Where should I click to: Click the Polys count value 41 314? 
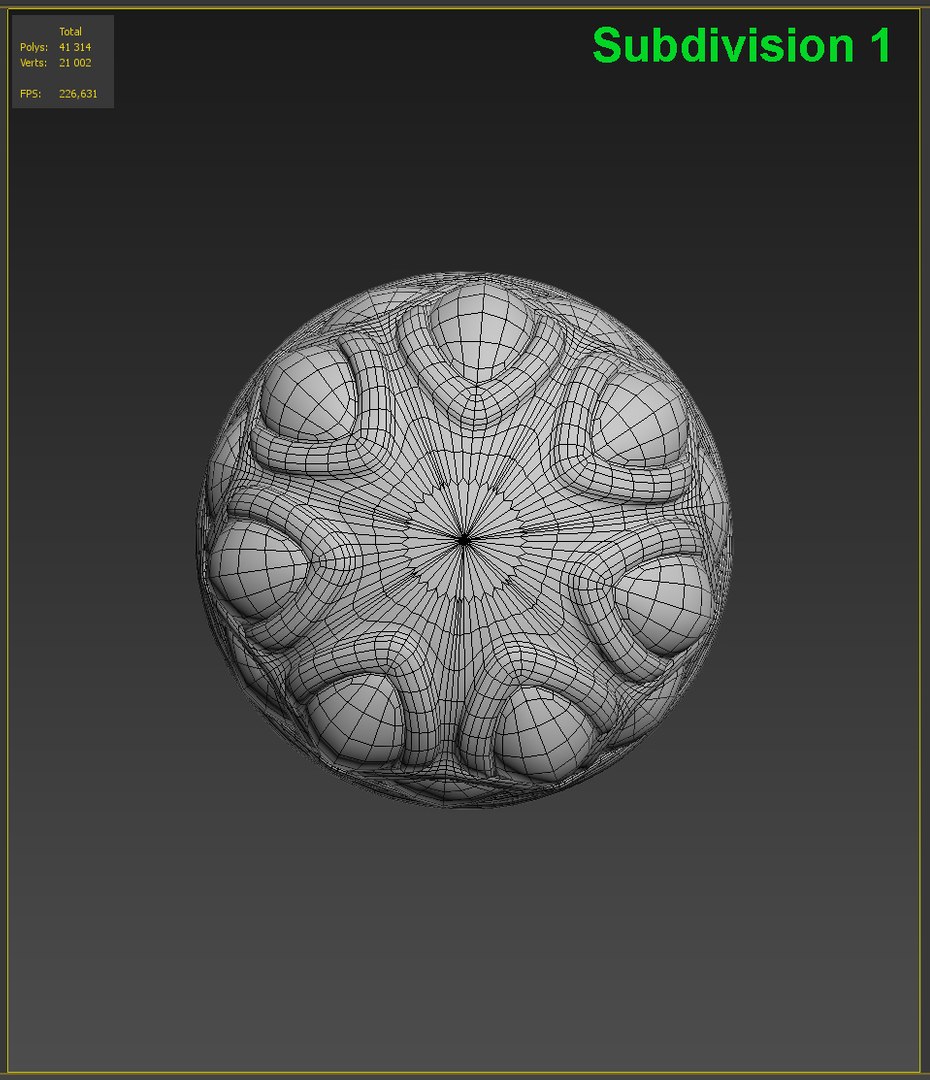tap(75, 48)
